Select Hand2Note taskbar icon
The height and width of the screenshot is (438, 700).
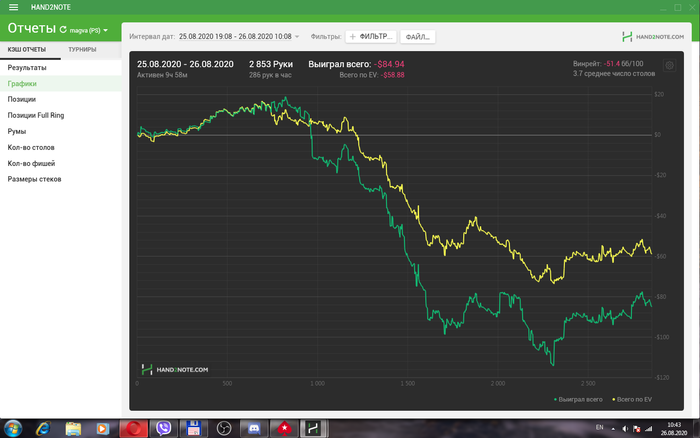[x=314, y=429]
